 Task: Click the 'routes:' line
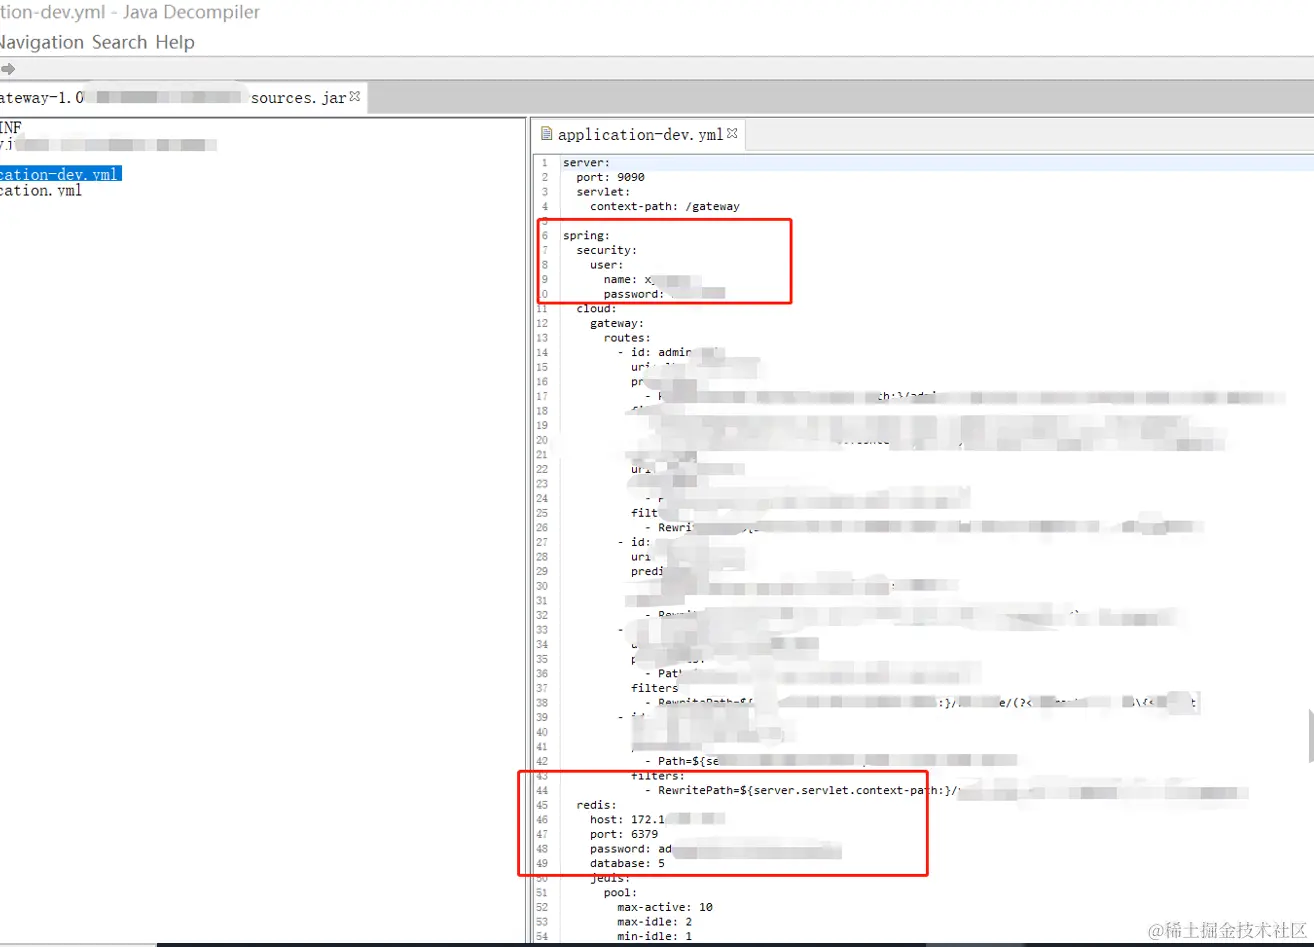pos(627,338)
